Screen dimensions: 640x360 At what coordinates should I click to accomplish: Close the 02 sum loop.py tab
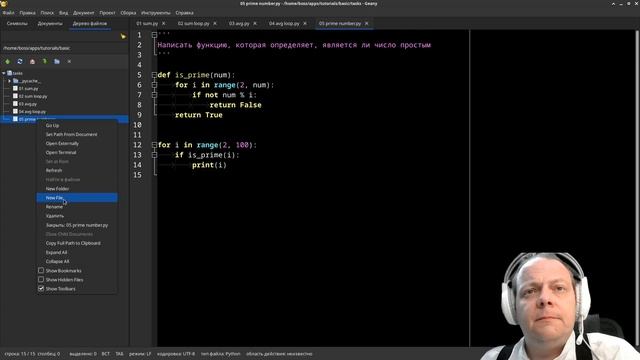pyautogui.click(x=215, y=24)
